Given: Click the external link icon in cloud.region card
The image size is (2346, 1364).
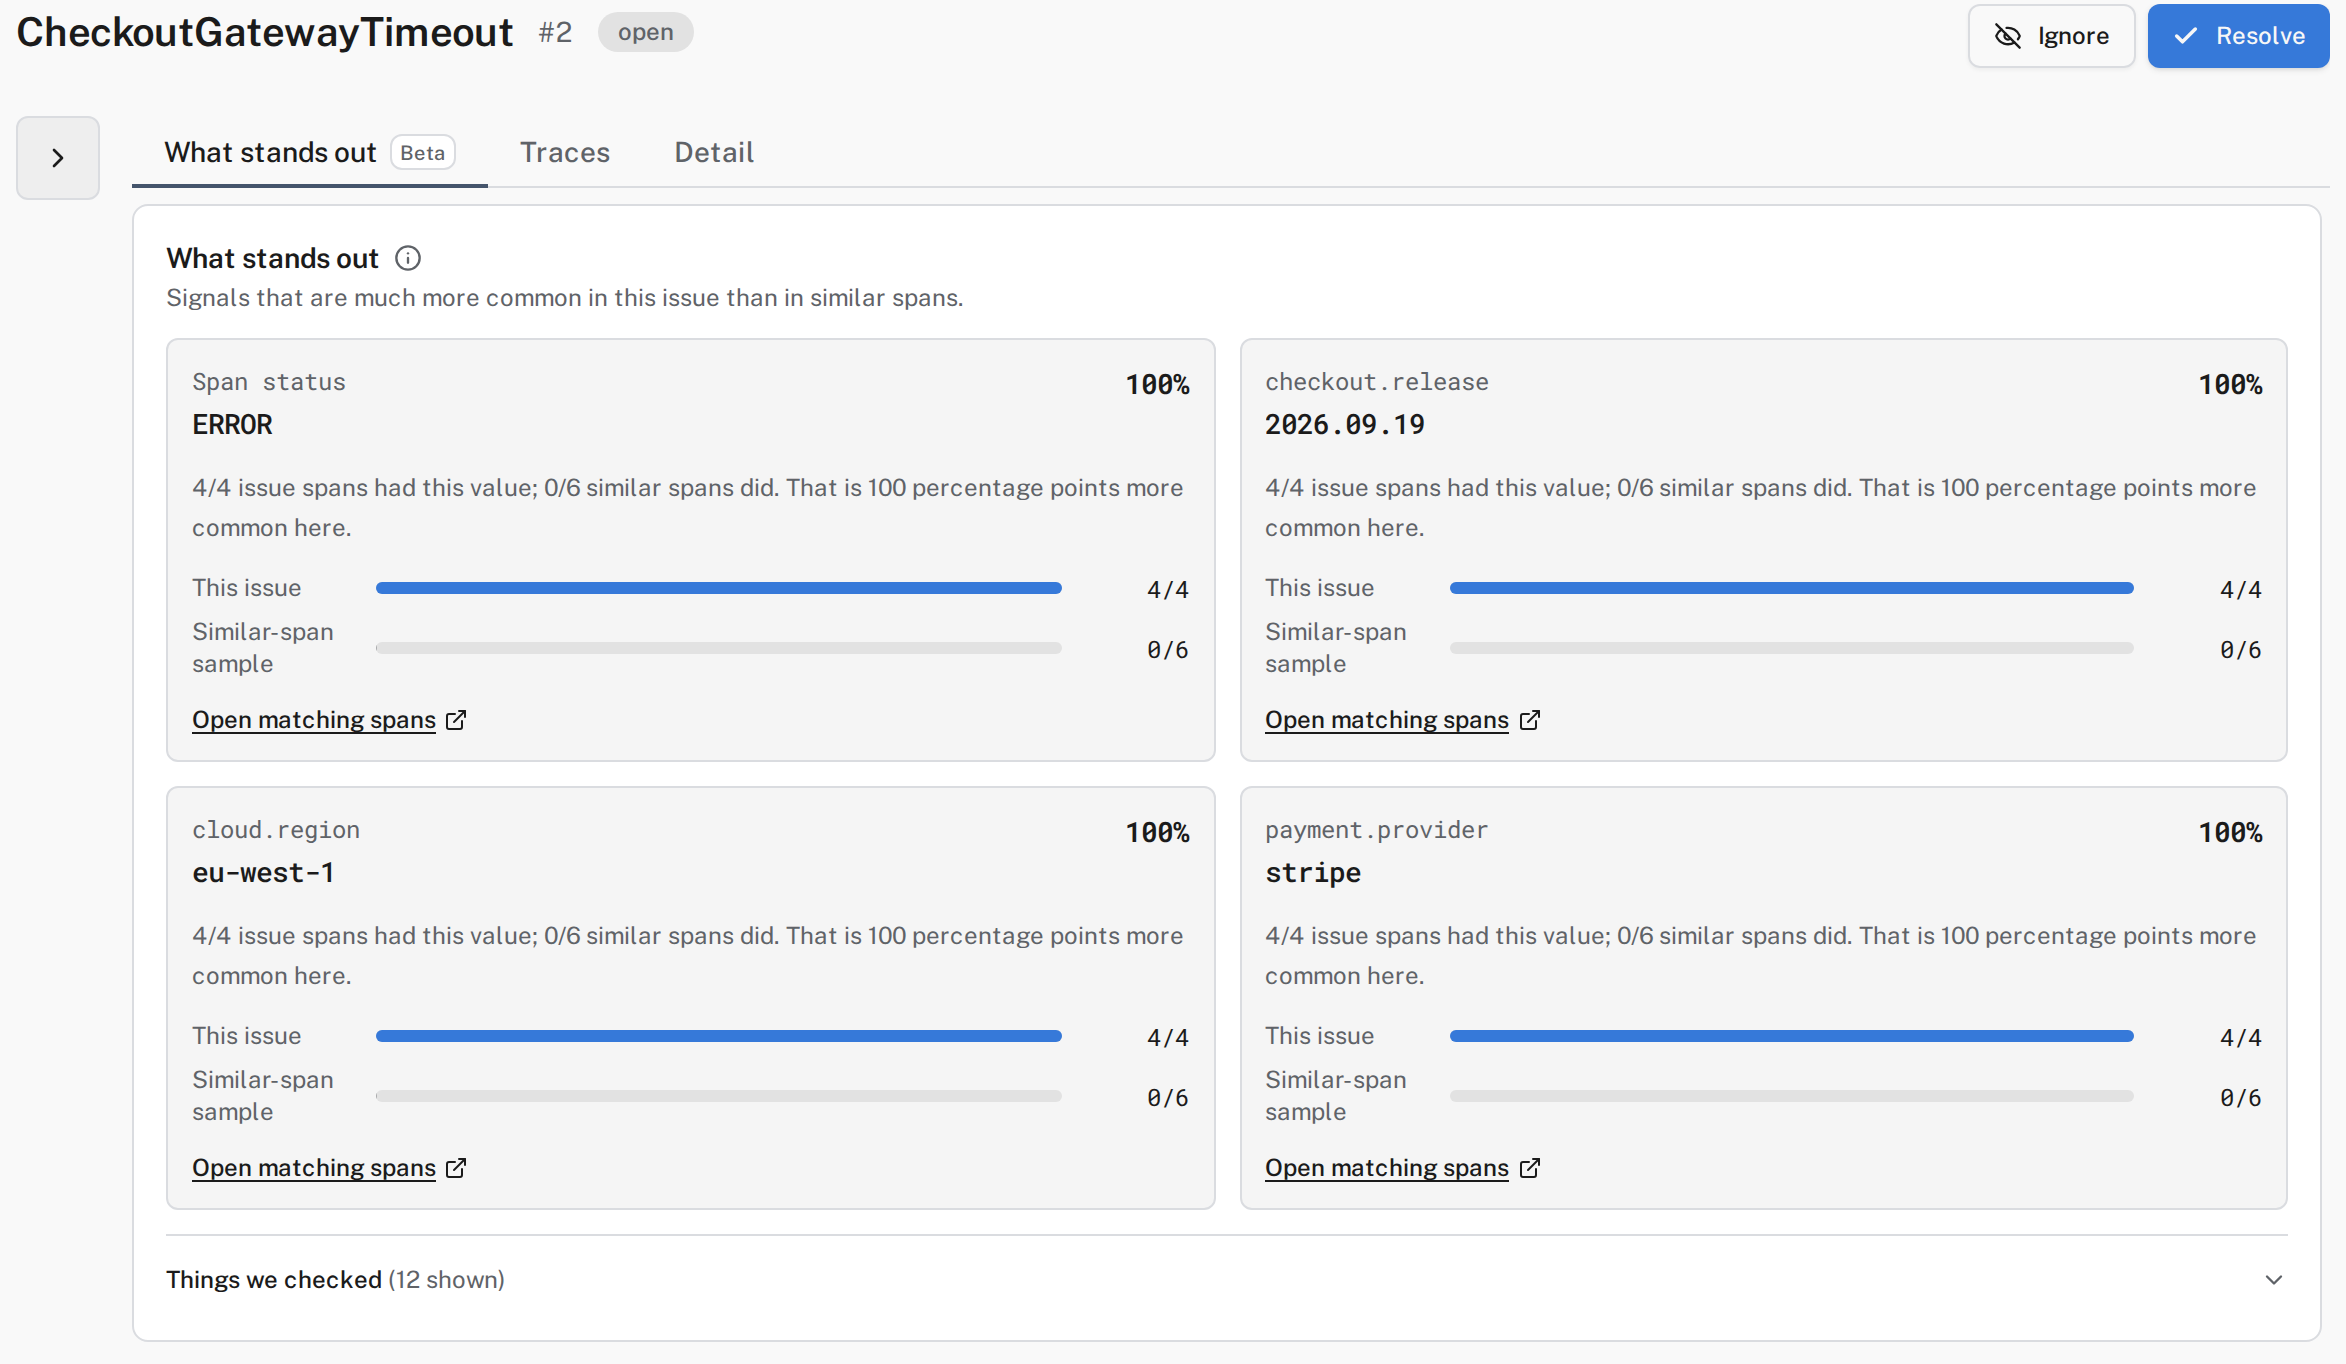Looking at the screenshot, I should (456, 1168).
